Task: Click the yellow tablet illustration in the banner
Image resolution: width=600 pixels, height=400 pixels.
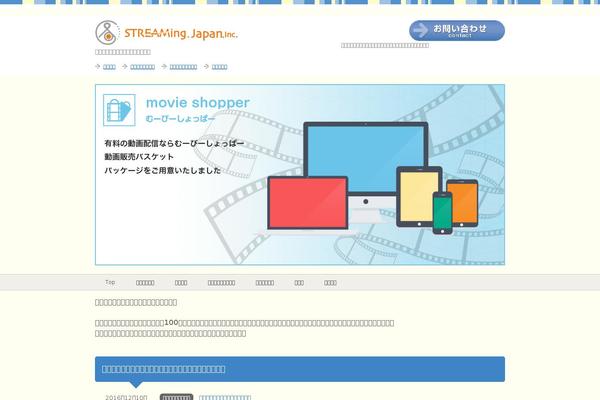Action: tap(419, 197)
